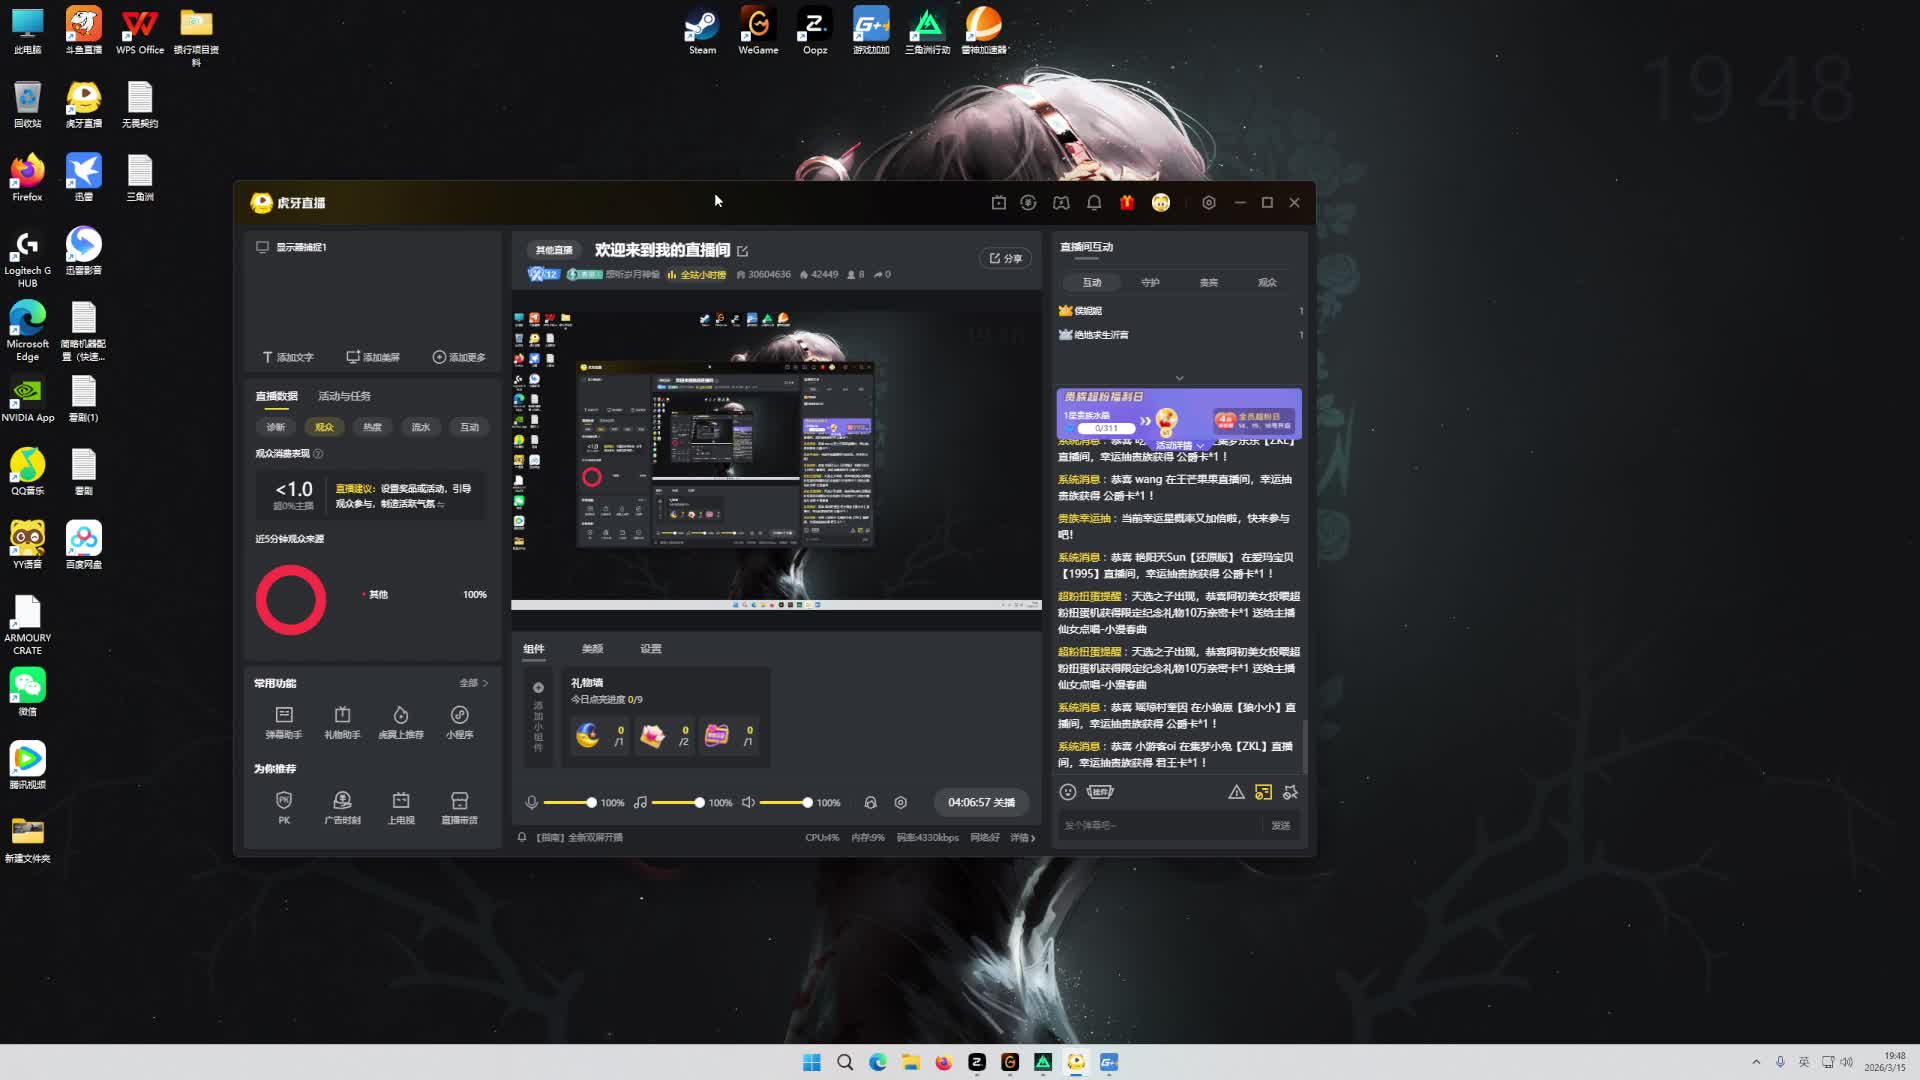Click the 分享 share button
1920x1080 pixels.
tap(1006, 259)
